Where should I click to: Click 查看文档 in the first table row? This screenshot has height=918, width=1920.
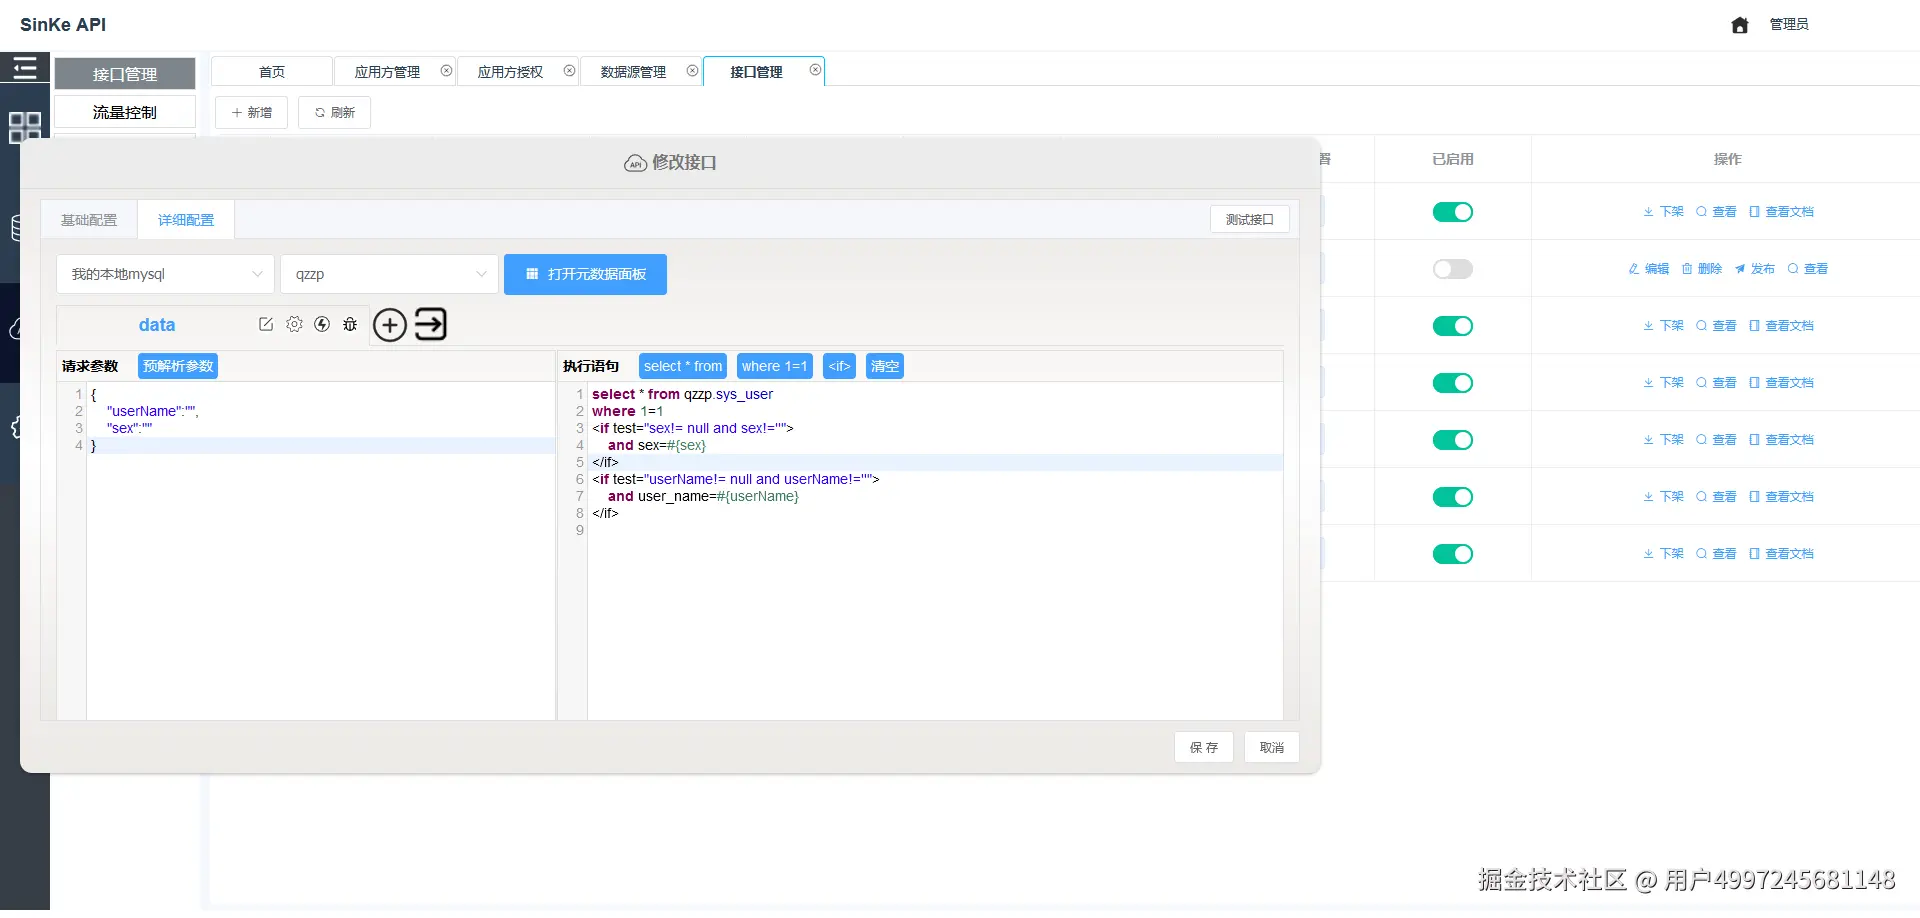pos(1781,212)
